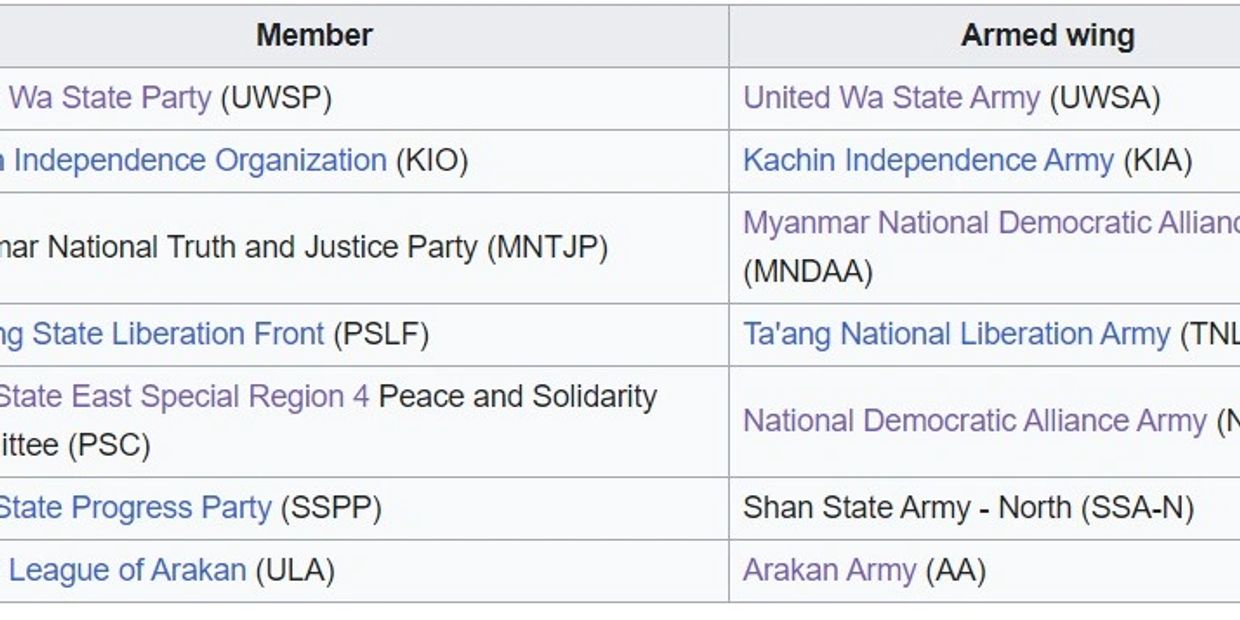1240x620 pixels.
Task: Open the United Wa State Army link
Action: click(x=891, y=98)
